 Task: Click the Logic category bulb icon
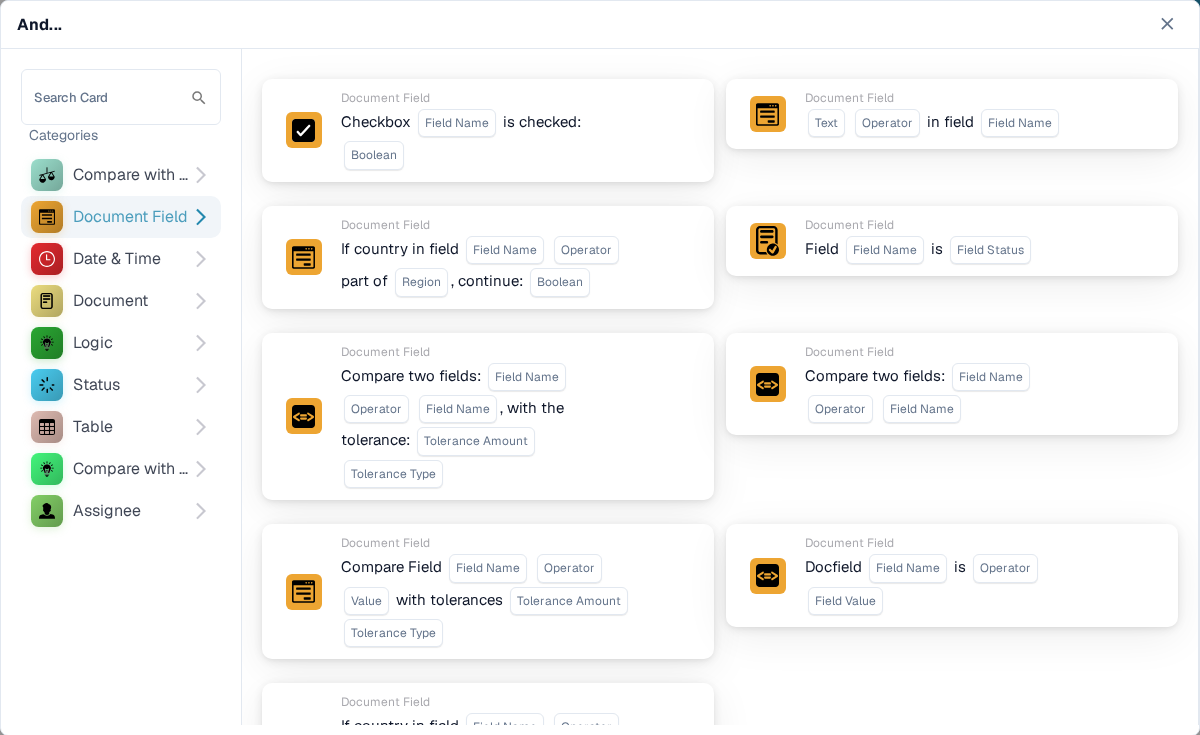[47, 343]
